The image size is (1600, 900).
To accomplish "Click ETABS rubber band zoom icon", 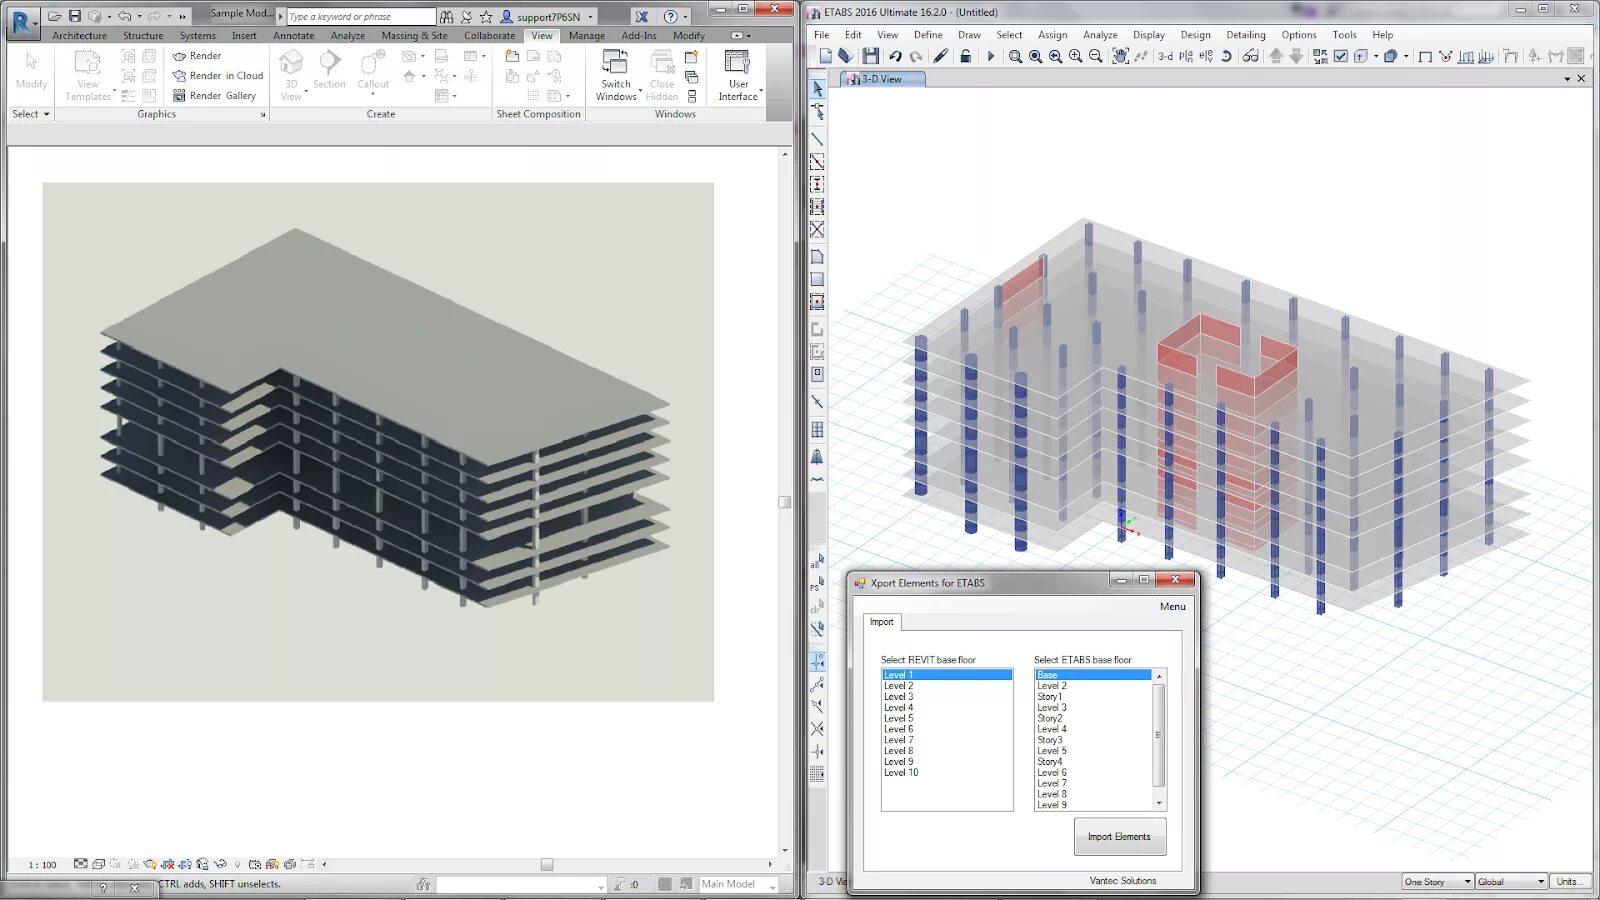I will 1015,56.
